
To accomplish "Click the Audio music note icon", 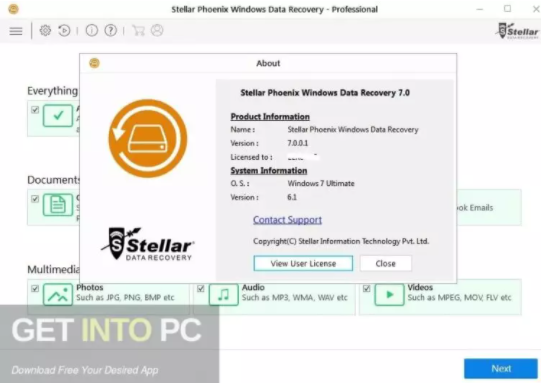I will click(224, 294).
